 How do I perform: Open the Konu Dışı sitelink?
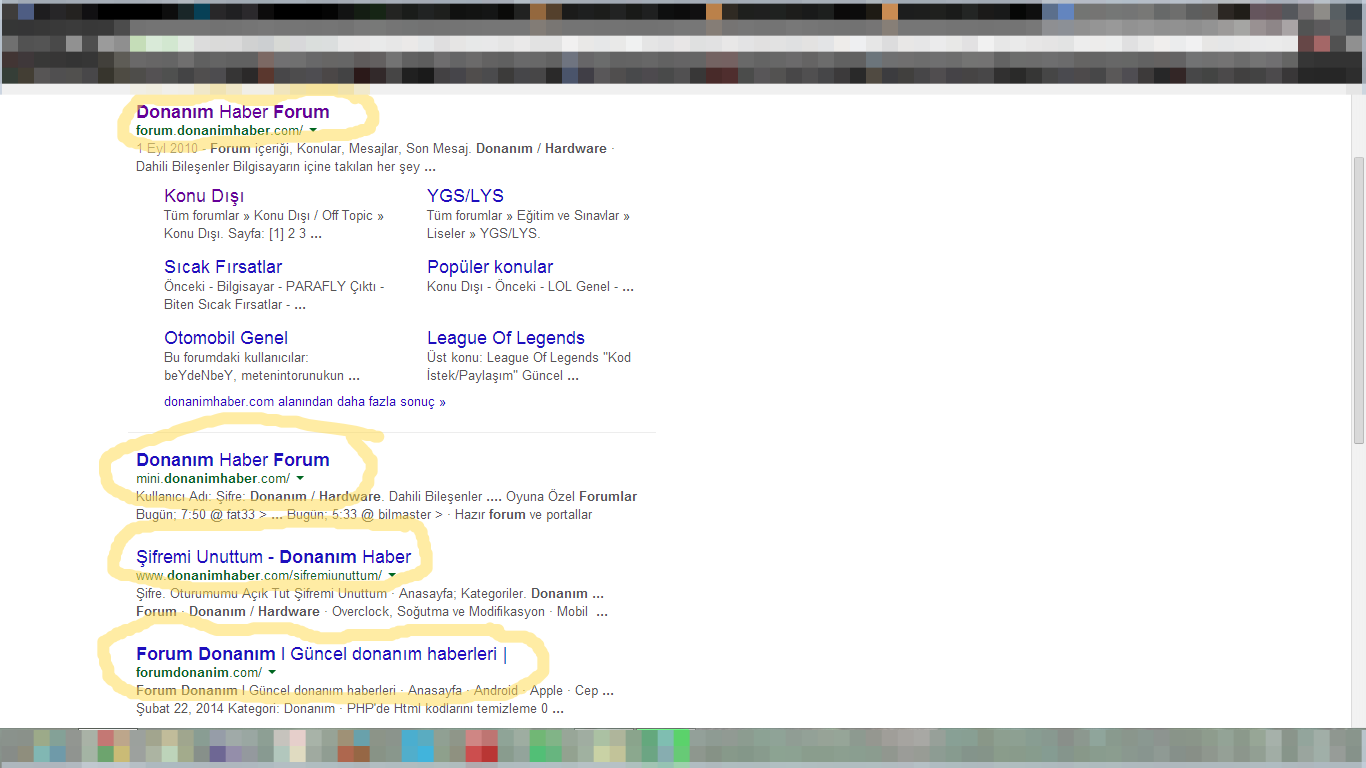[204, 196]
